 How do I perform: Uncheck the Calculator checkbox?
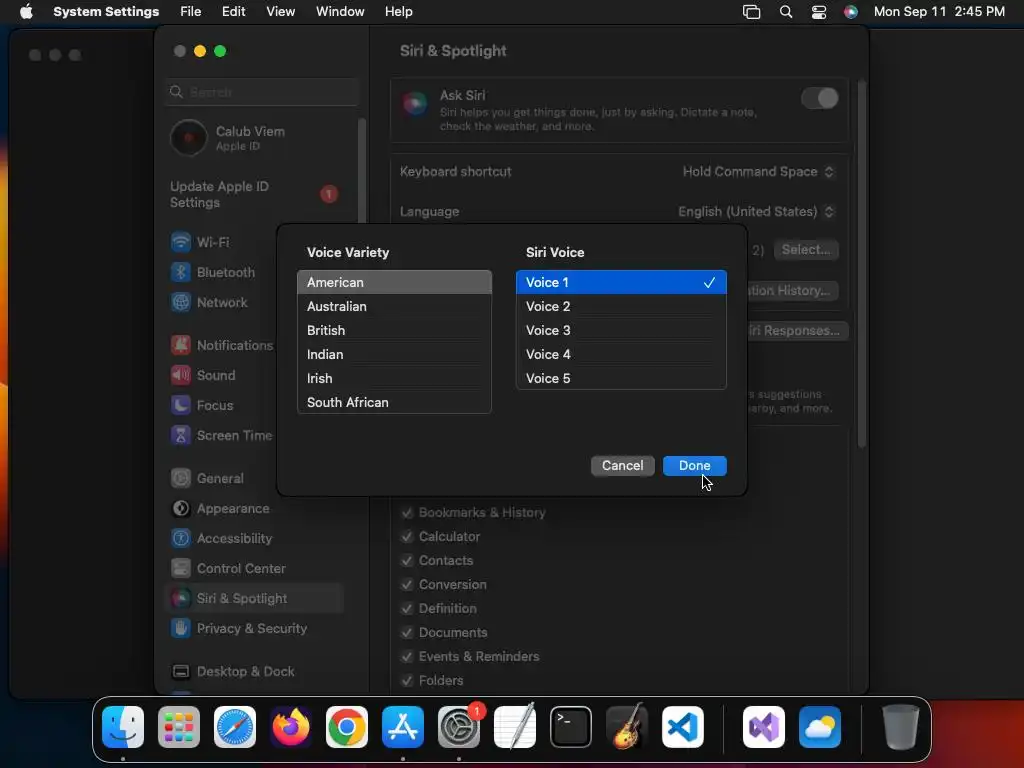[407, 537]
